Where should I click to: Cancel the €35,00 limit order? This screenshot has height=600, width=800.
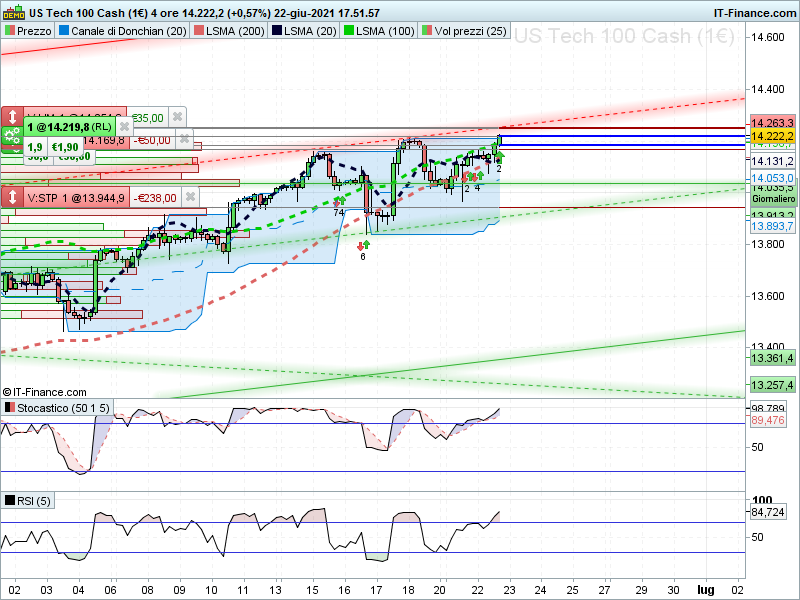[x=177, y=117]
